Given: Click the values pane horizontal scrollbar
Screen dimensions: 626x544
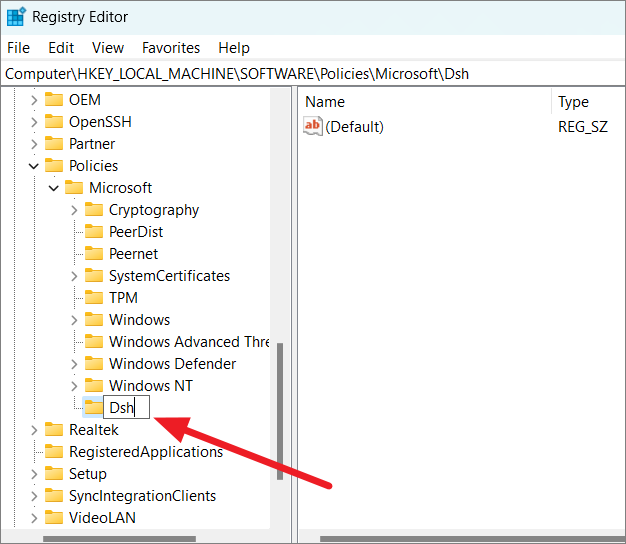Looking at the screenshot, I should point(472,539).
